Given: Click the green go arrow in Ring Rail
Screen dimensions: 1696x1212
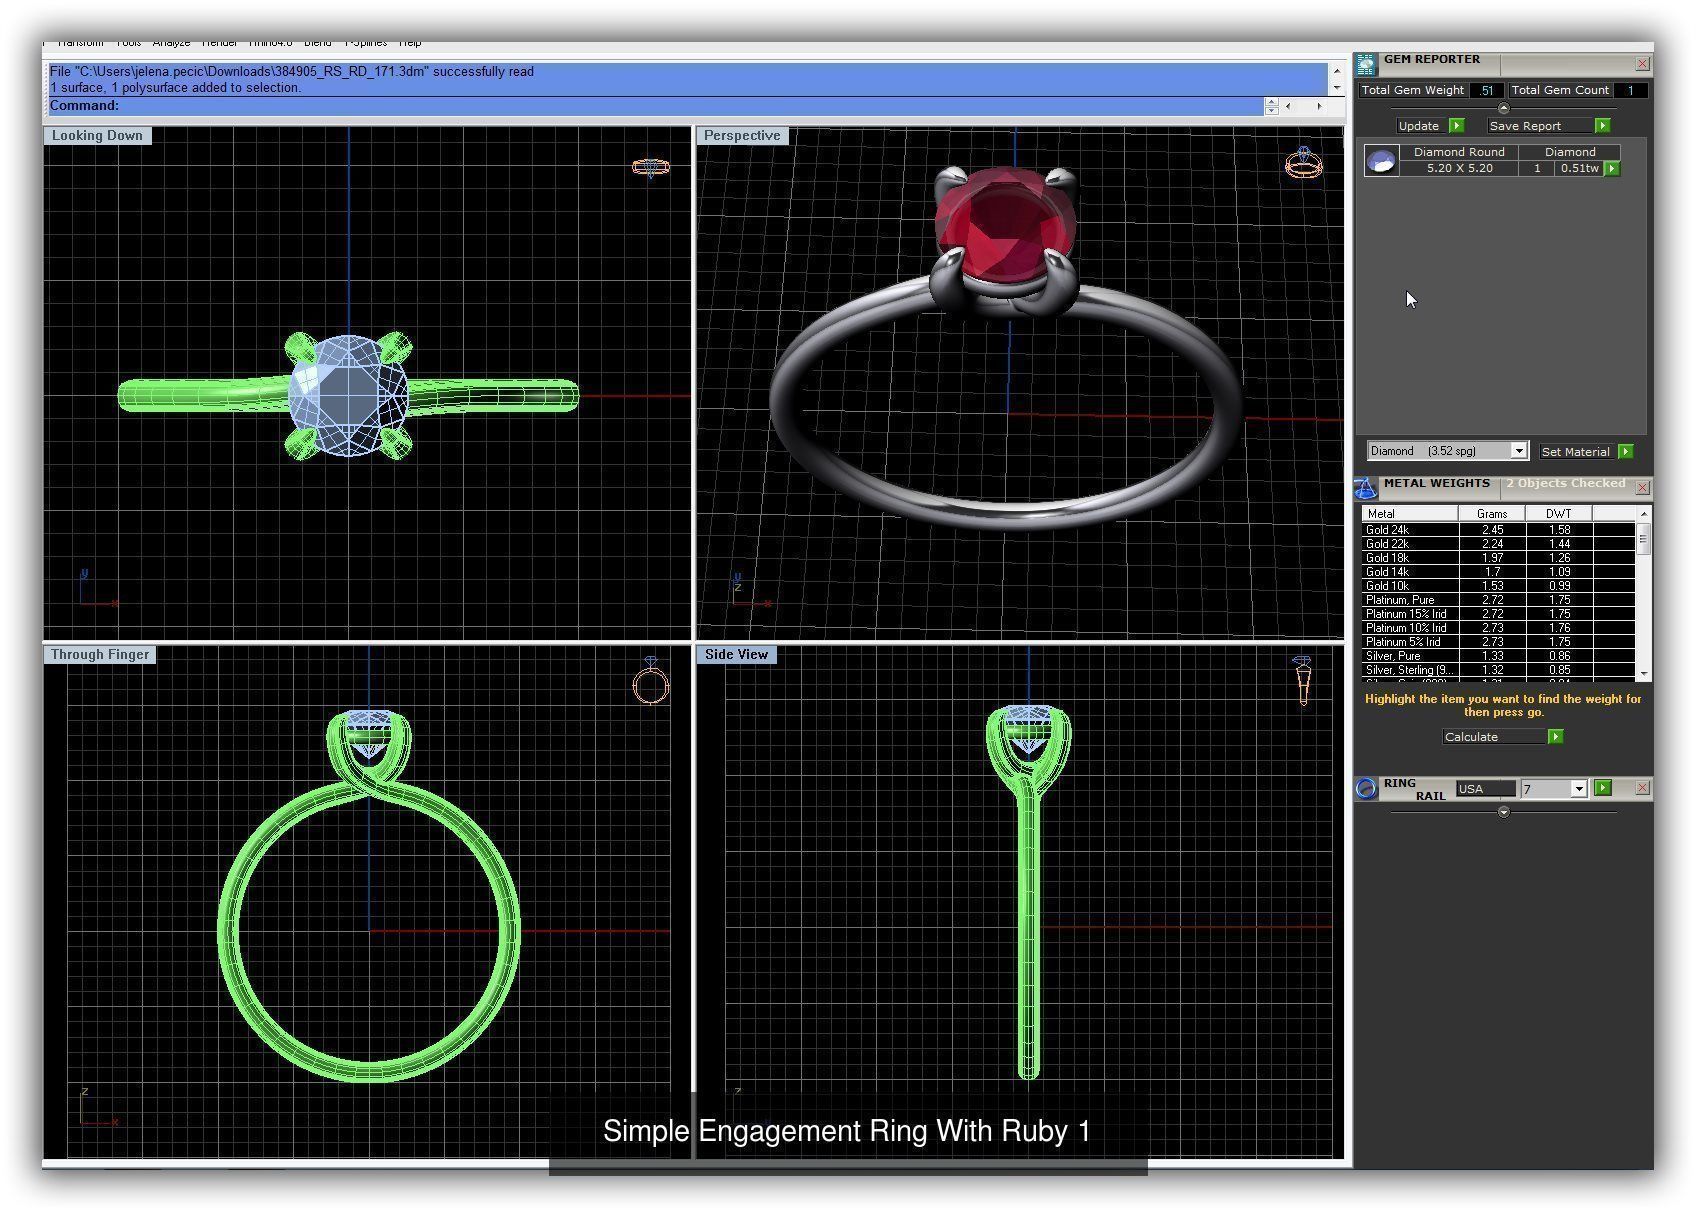Looking at the screenshot, I should pos(1603,788).
